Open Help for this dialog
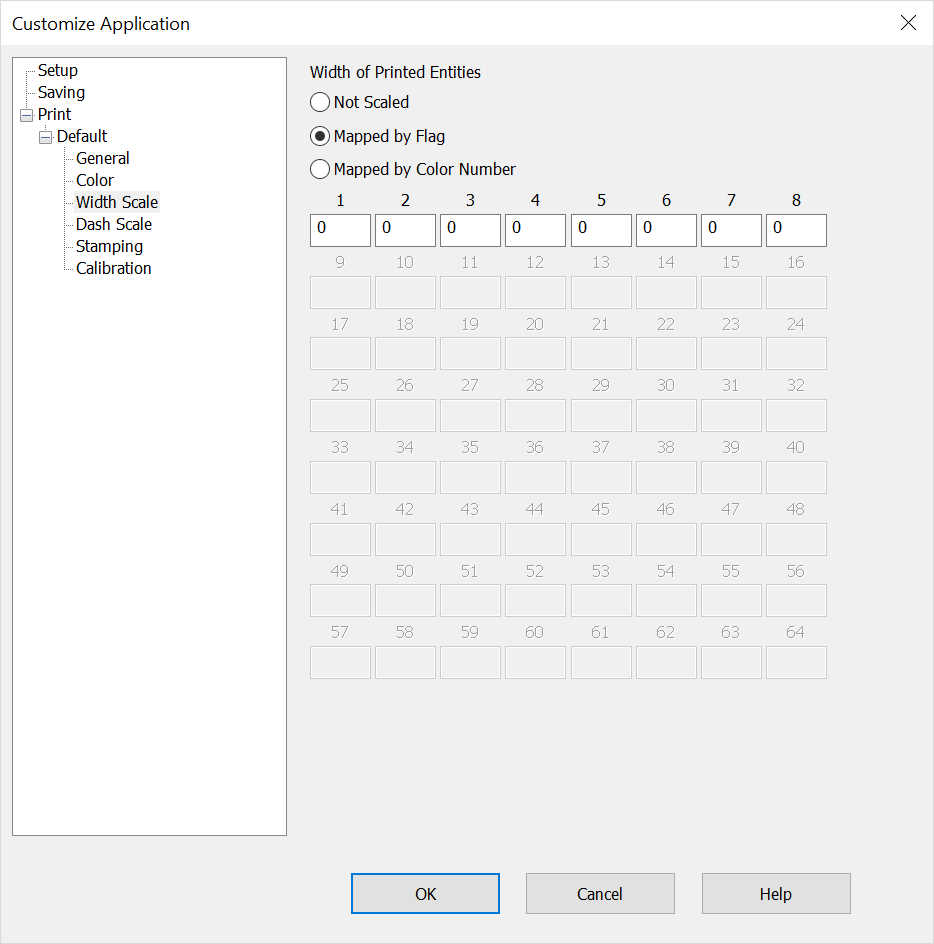934x944 pixels. point(776,893)
